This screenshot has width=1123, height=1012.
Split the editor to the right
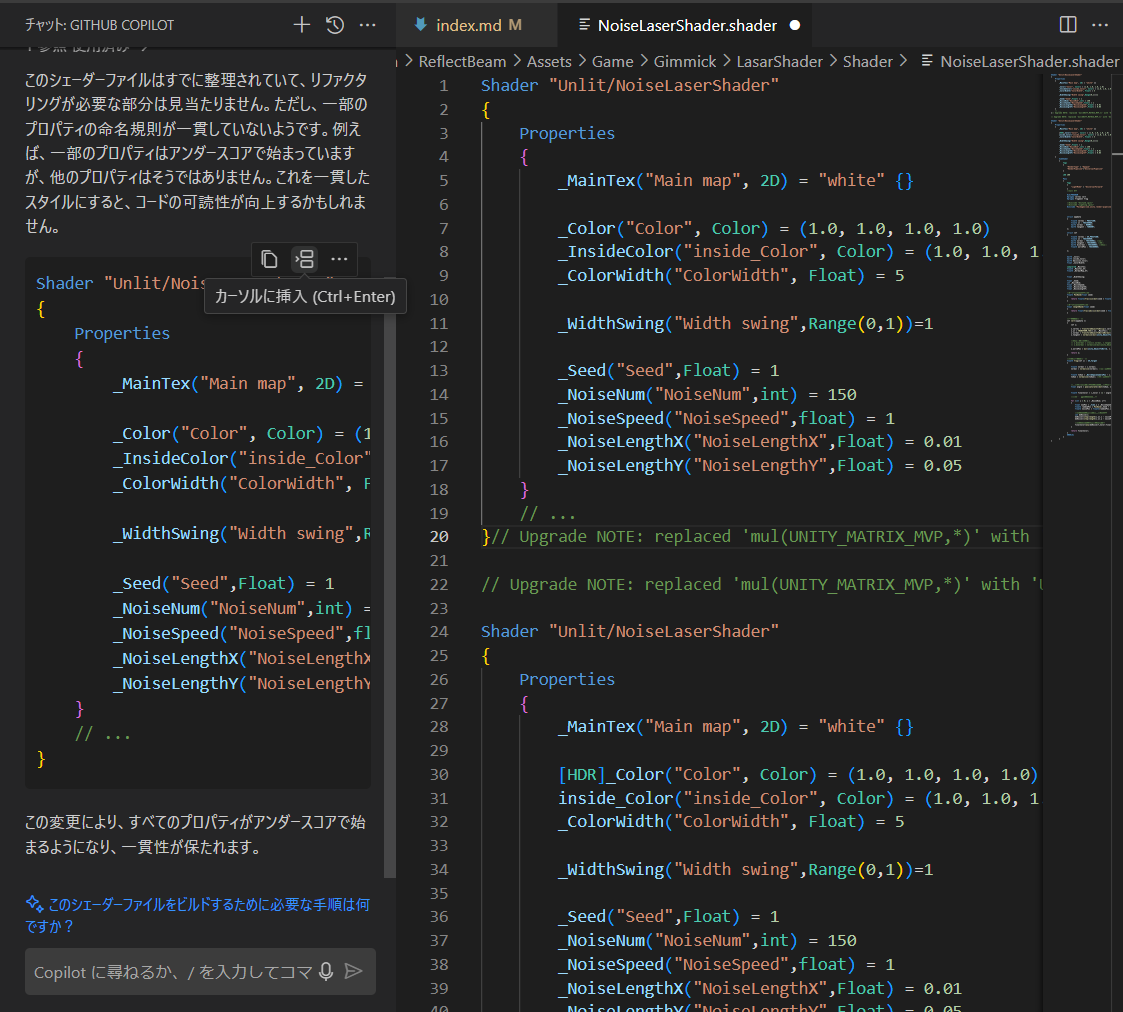click(x=1068, y=25)
